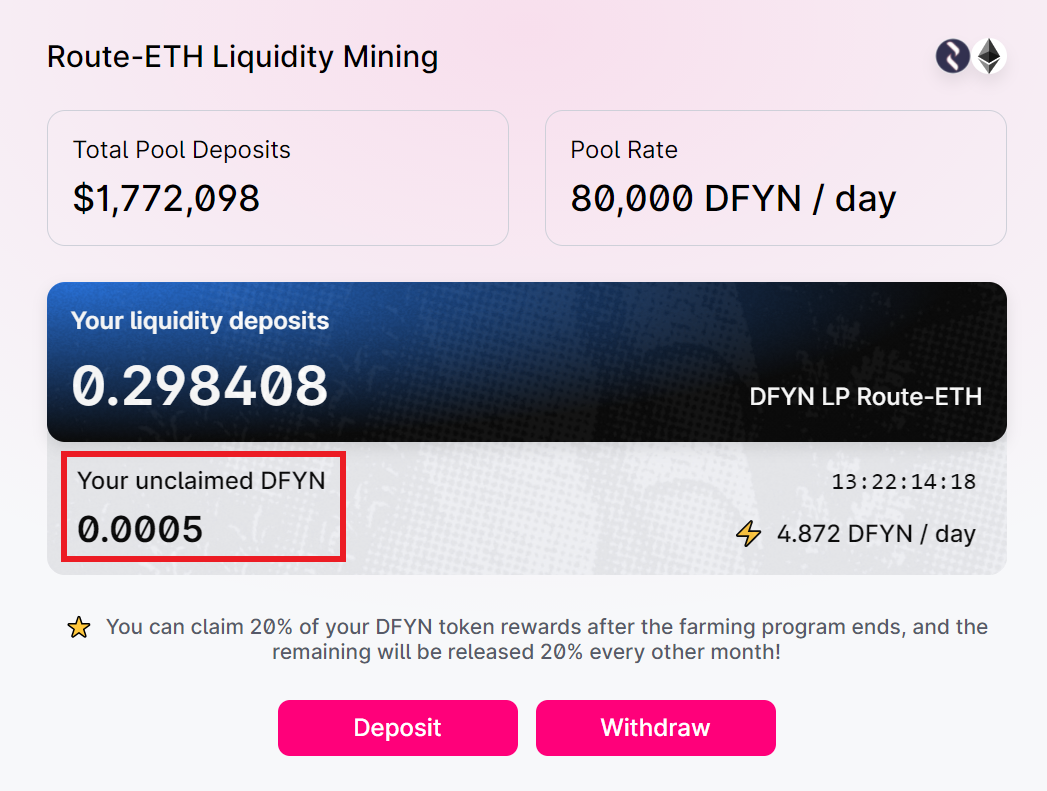
Task: Click the 80,000 DFYN / day rate
Action: [733, 198]
